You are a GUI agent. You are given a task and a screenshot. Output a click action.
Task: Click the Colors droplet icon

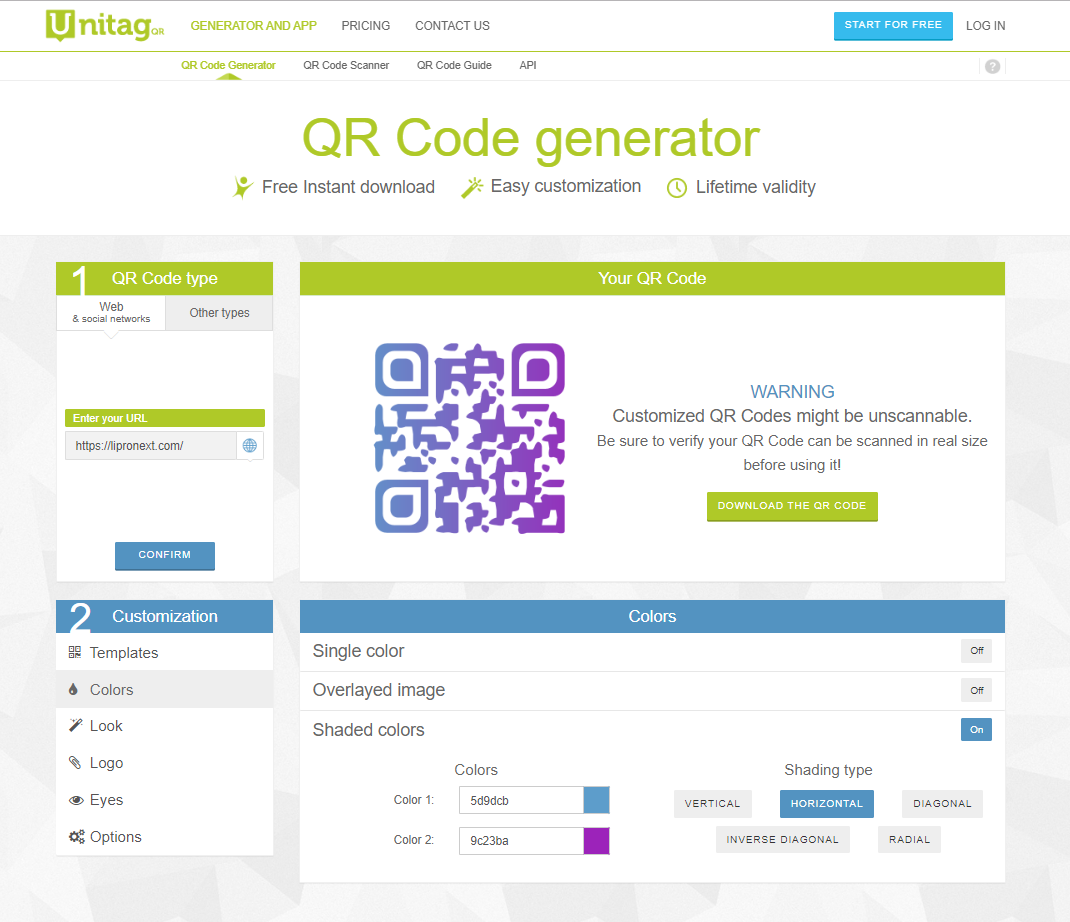coord(74,689)
